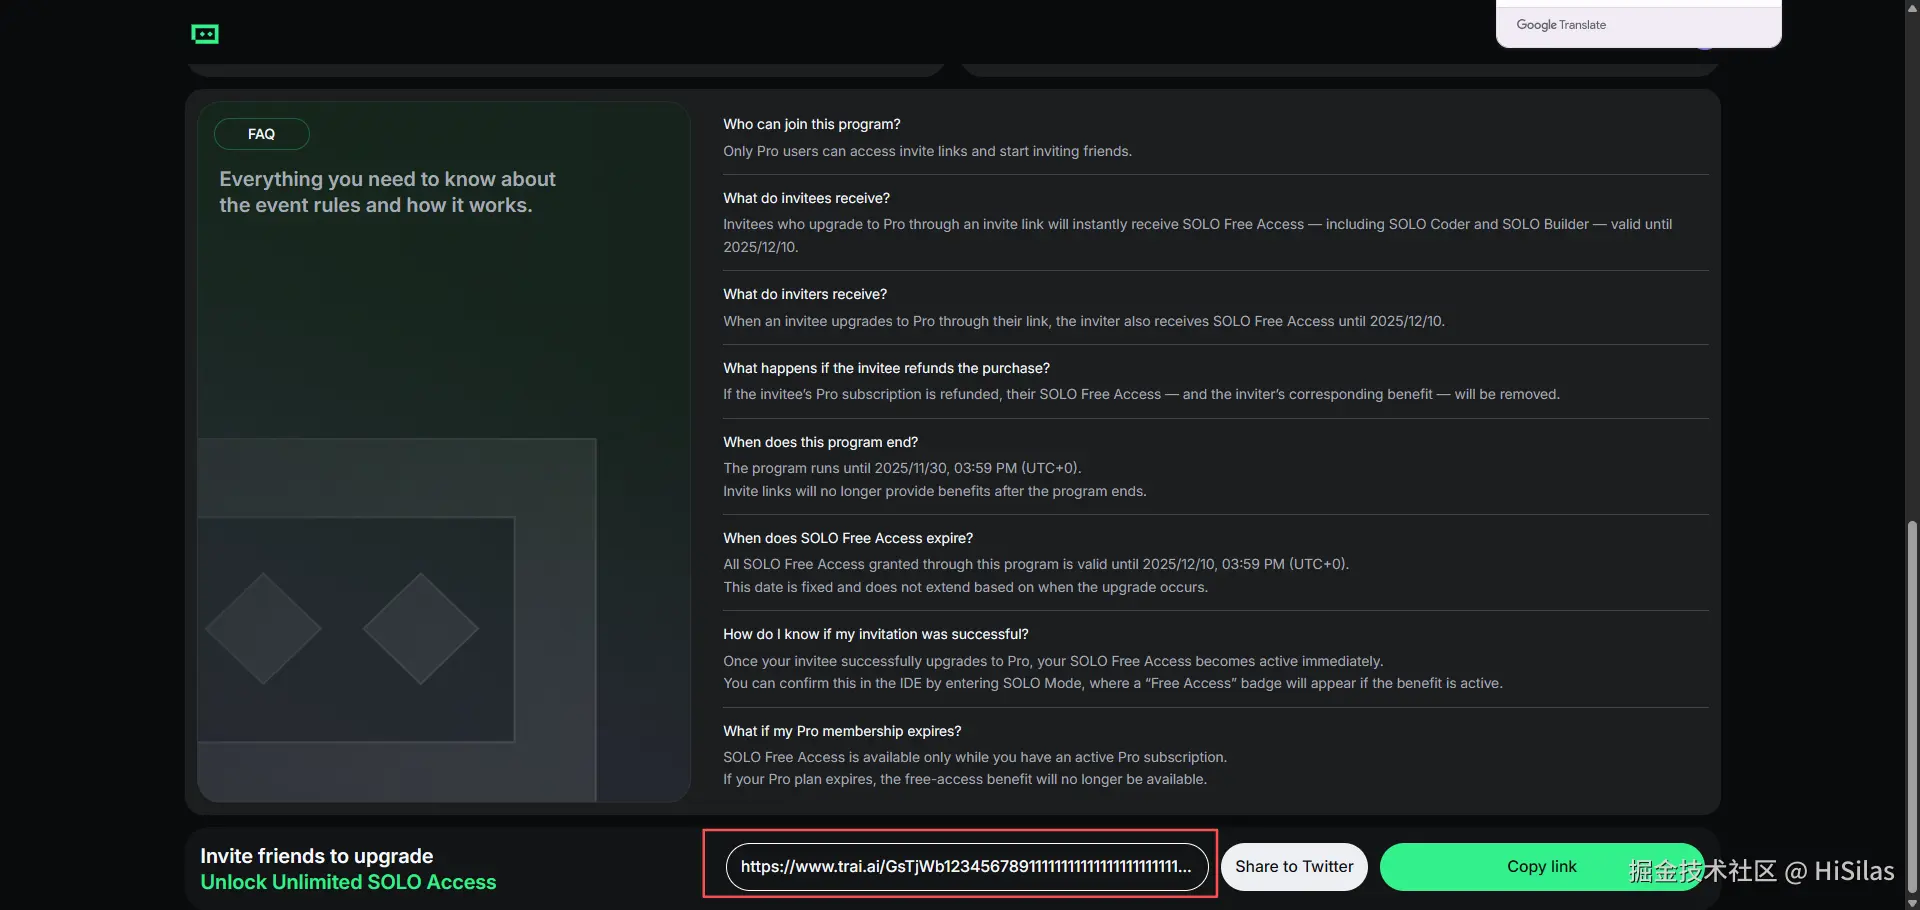Click "When does this program end?" heading
The image size is (1920, 910).
point(820,442)
